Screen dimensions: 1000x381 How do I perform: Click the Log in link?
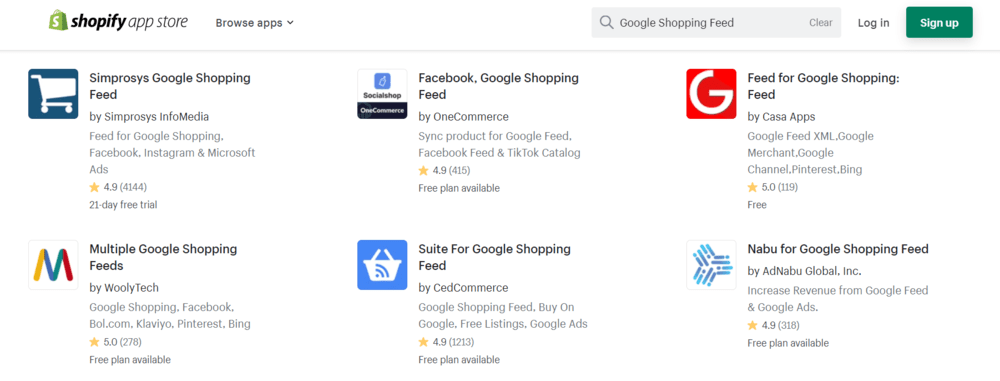pos(873,23)
